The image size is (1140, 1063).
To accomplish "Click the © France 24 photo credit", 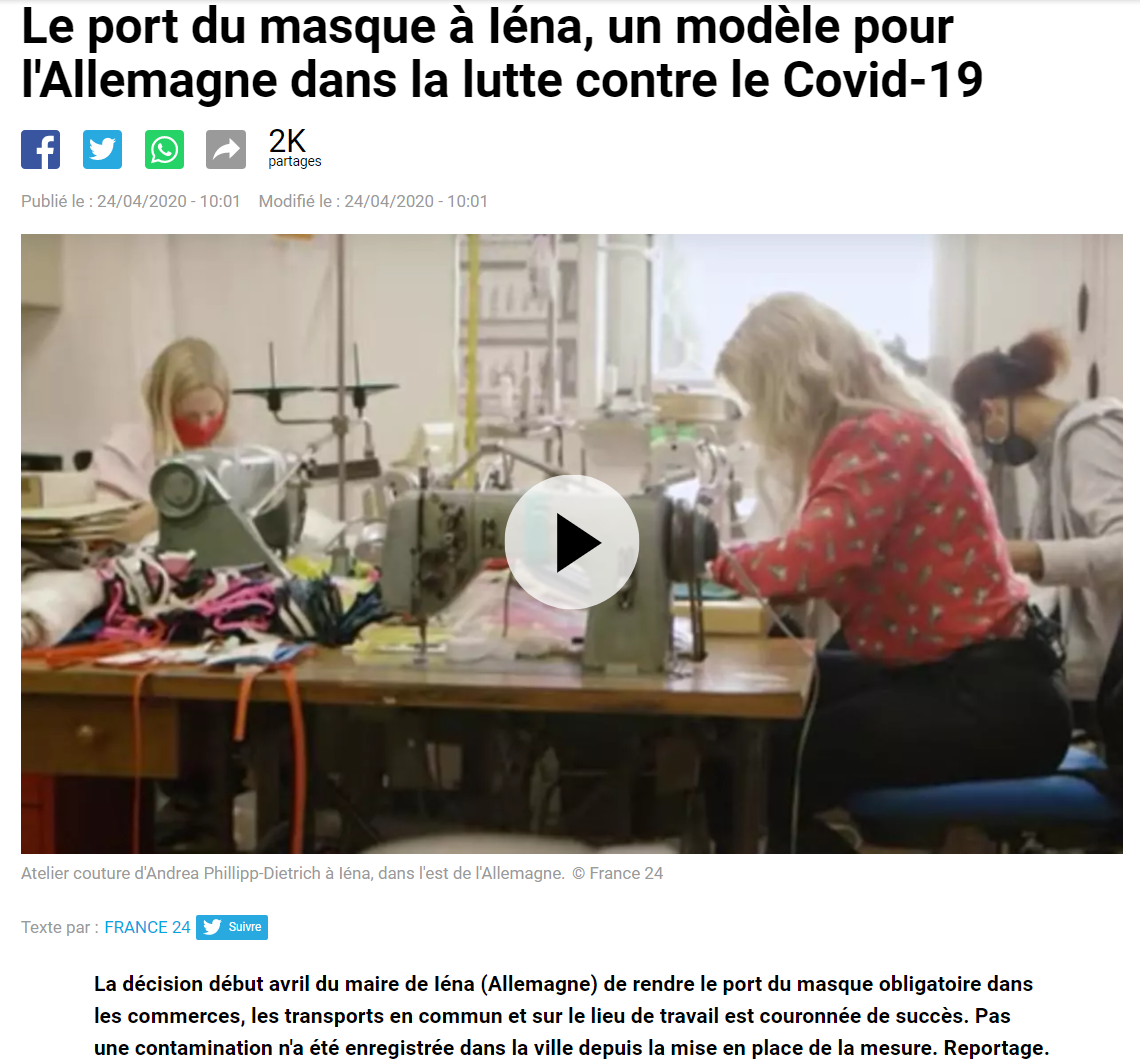I will (618, 873).
